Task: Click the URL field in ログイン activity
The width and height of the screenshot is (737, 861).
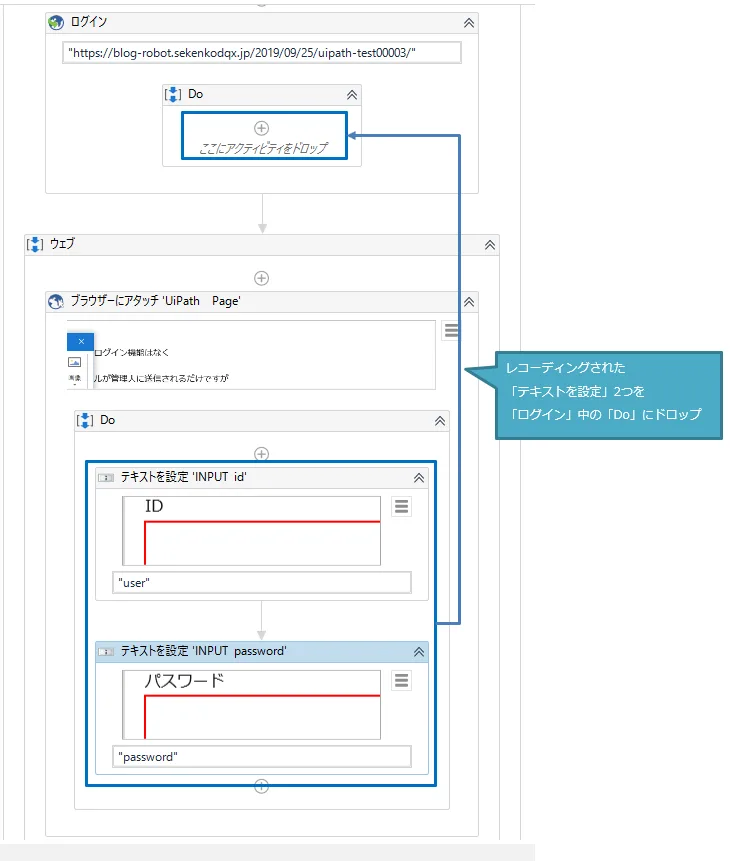Action: [261, 53]
